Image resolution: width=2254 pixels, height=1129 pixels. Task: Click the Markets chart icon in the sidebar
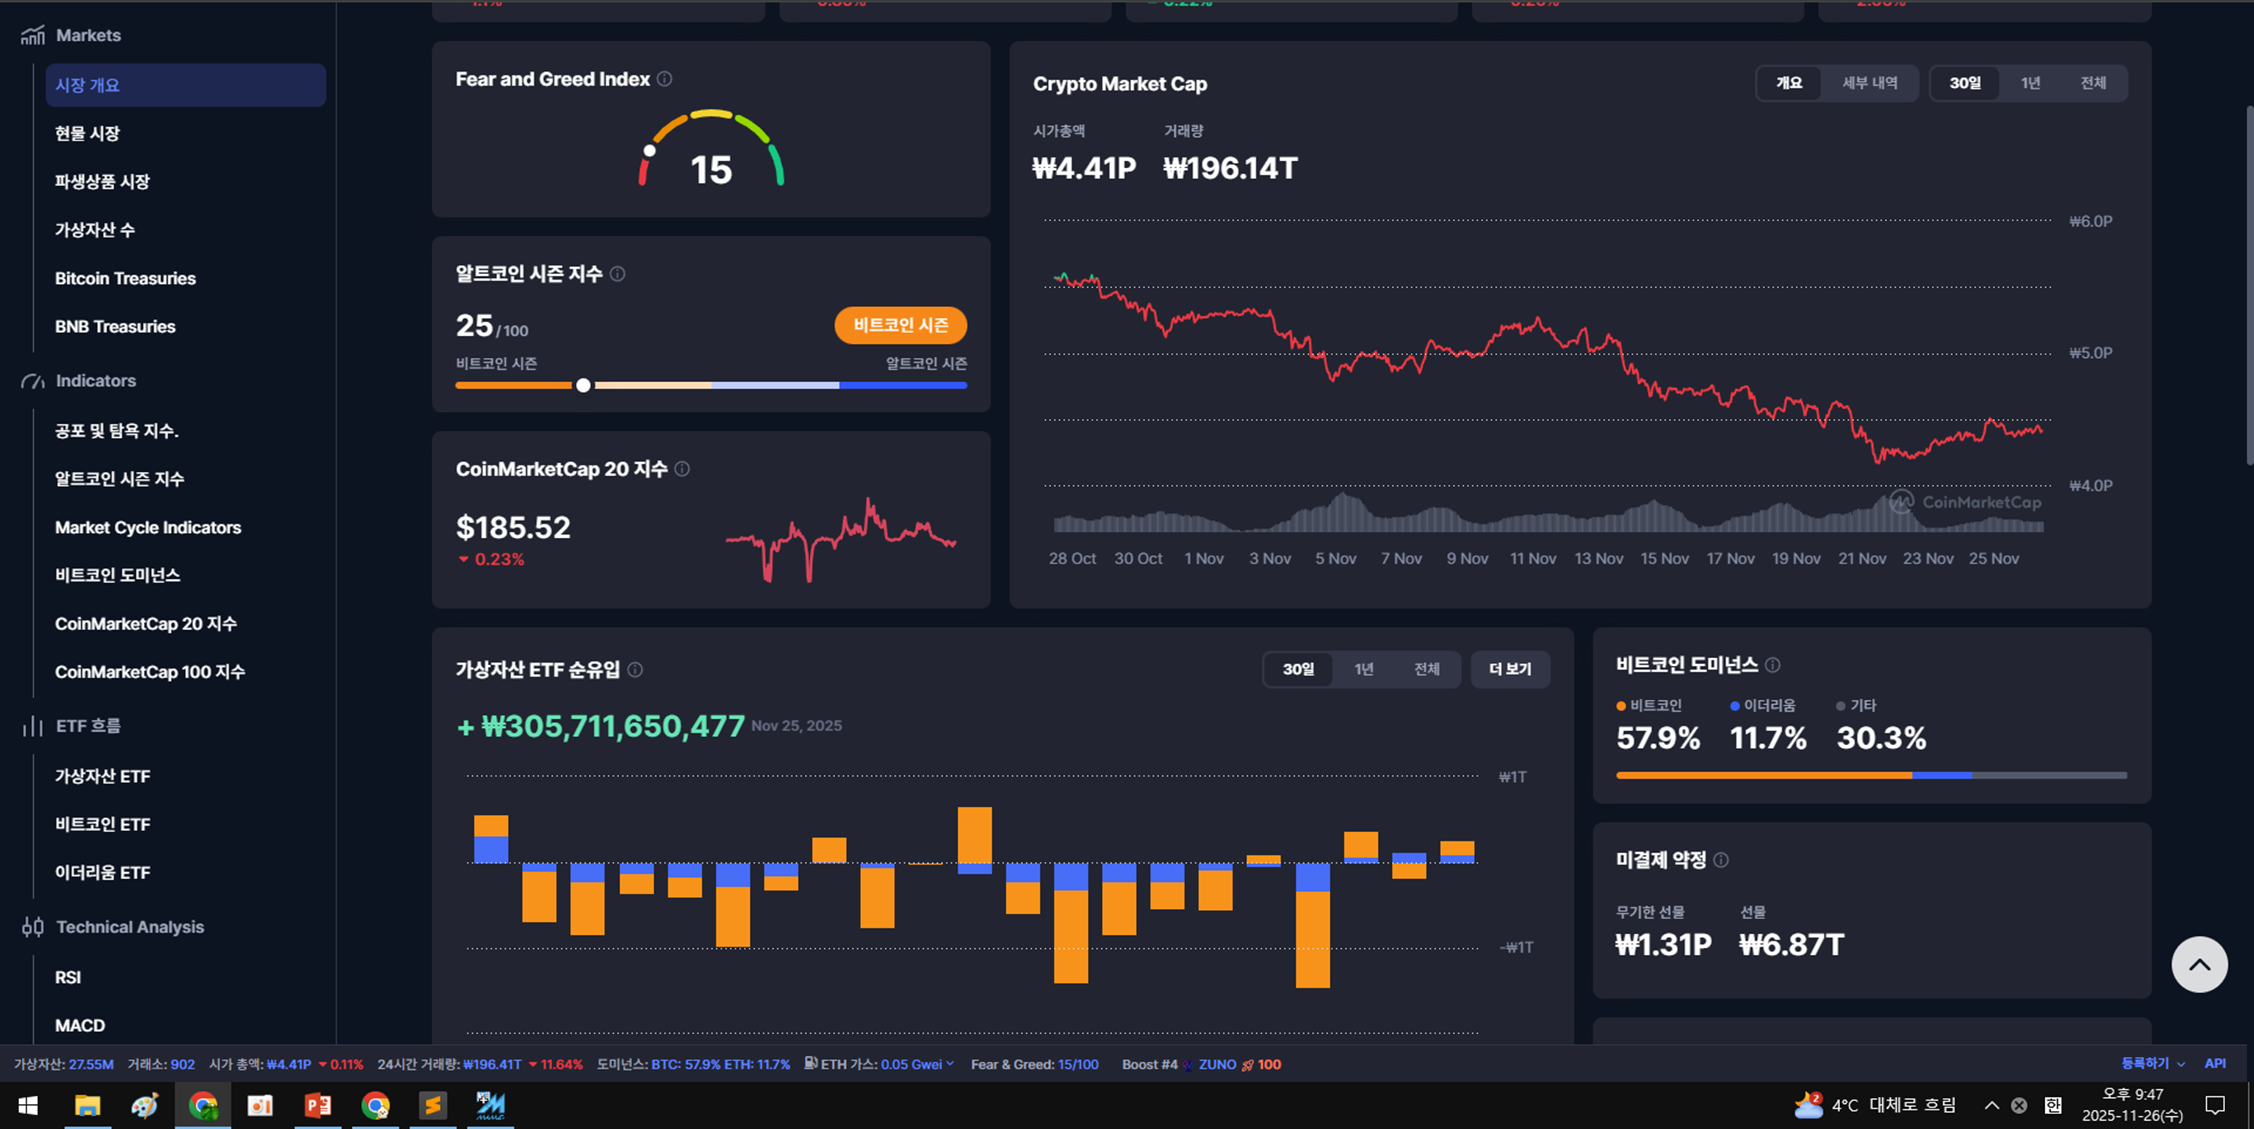tap(33, 36)
